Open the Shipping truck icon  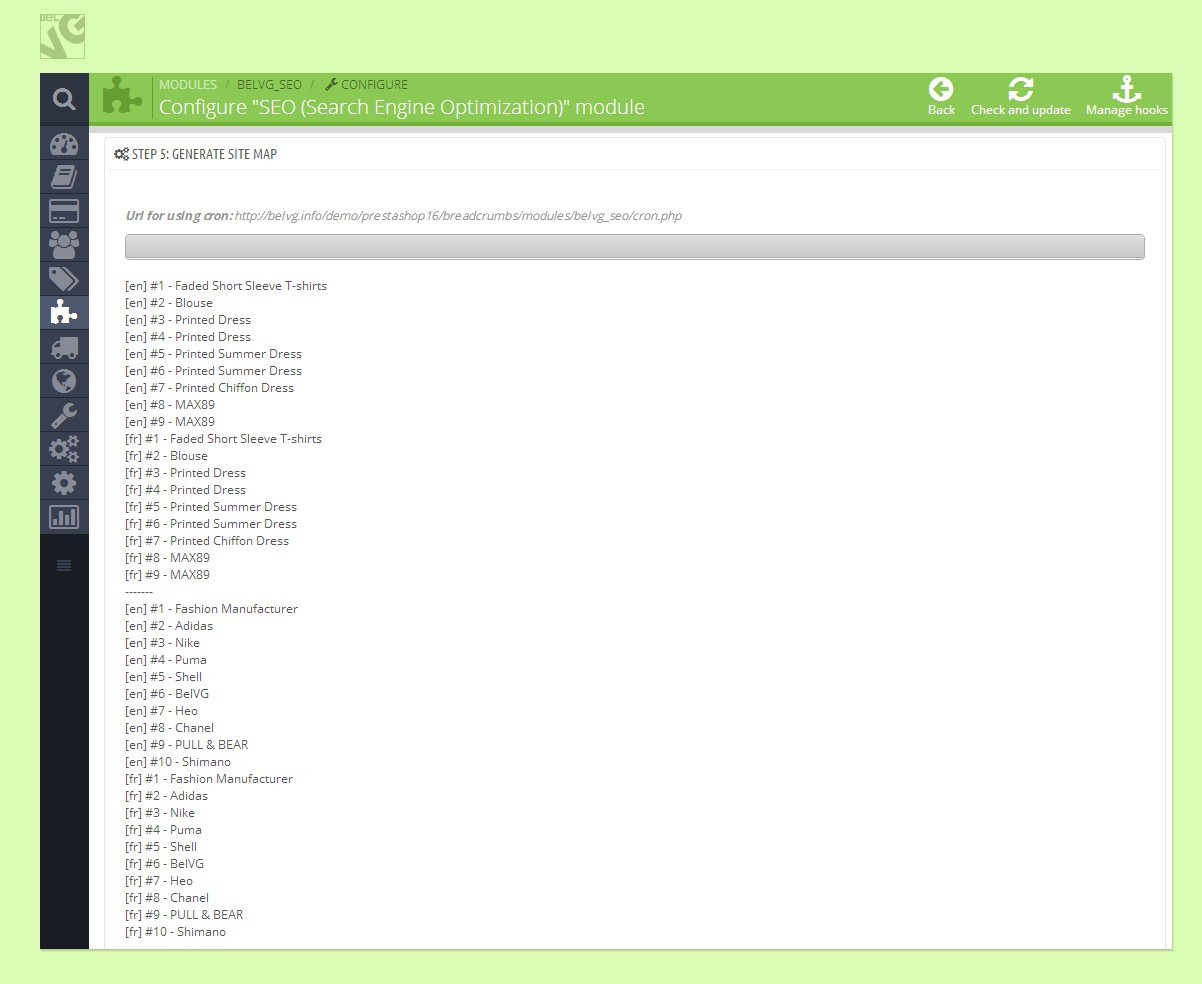[x=64, y=347]
